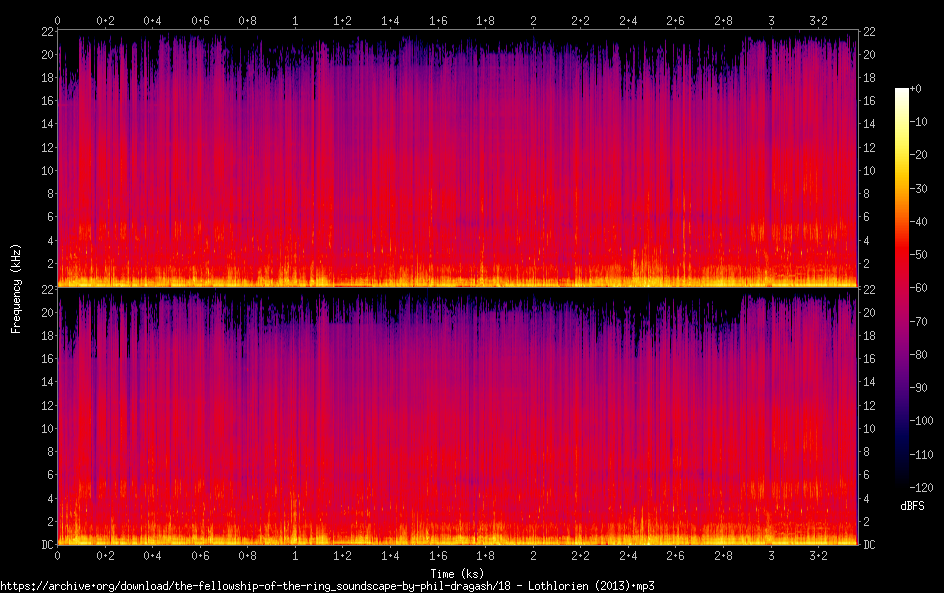
Task: Click the 3.2 tick on the bottom time axis
Action: (818, 557)
